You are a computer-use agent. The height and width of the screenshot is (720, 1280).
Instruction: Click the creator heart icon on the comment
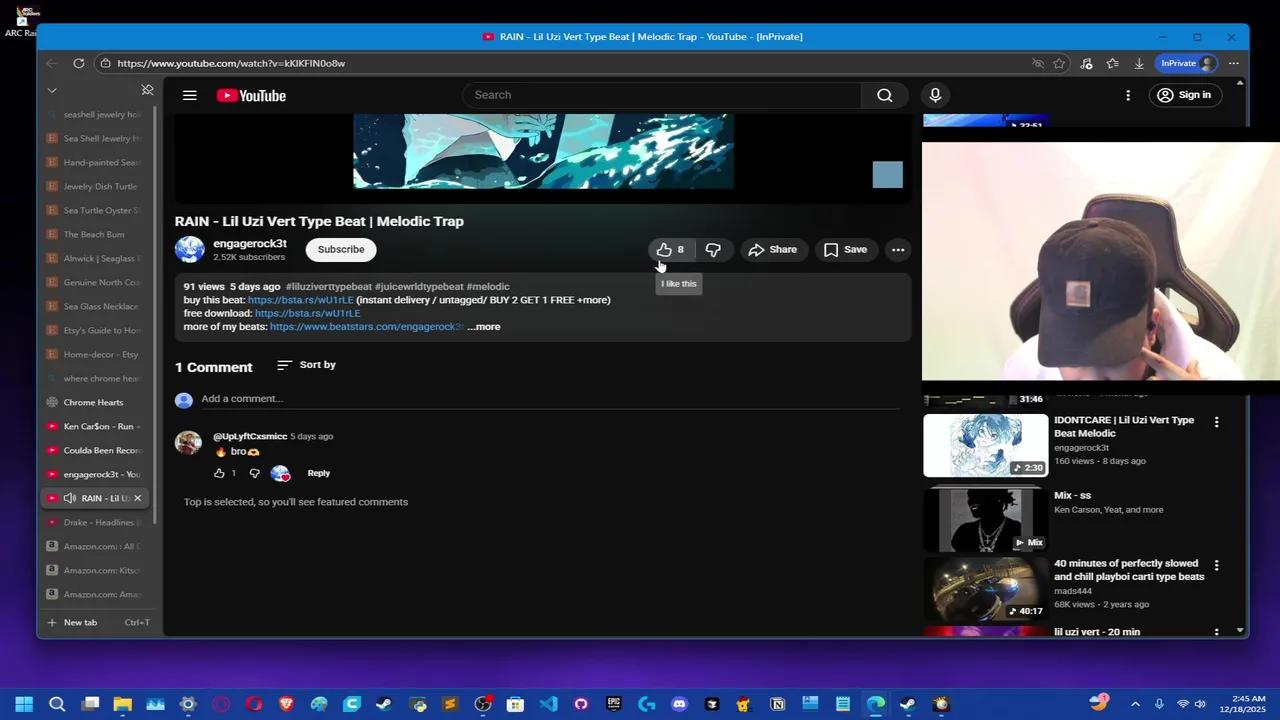click(x=280, y=473)
